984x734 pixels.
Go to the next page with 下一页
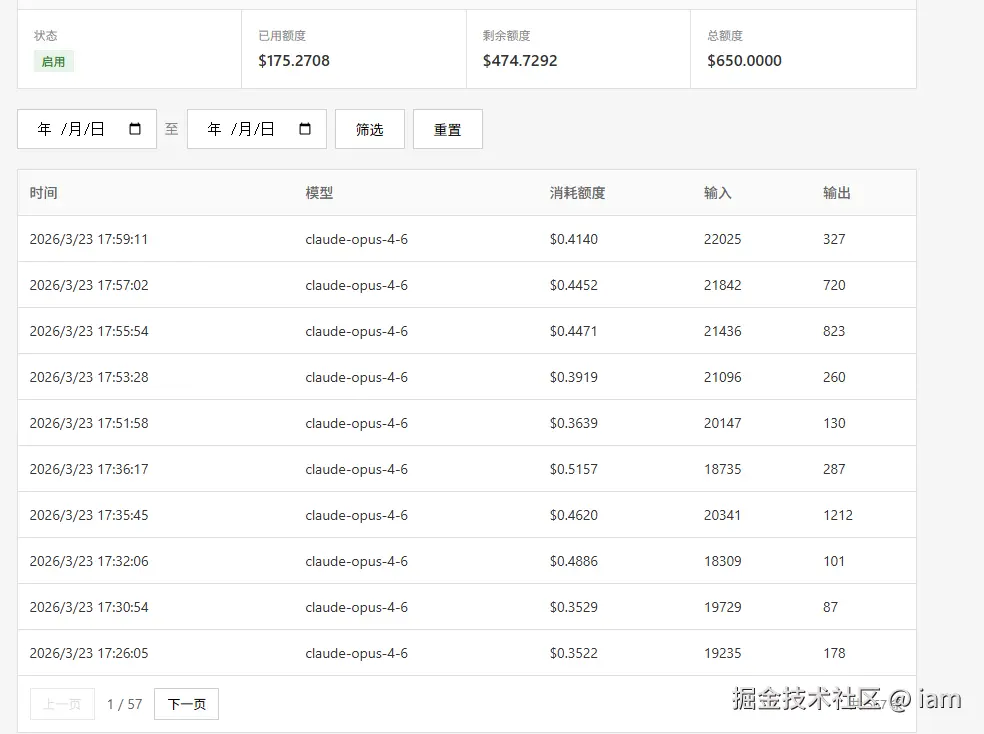coord(186,704)
